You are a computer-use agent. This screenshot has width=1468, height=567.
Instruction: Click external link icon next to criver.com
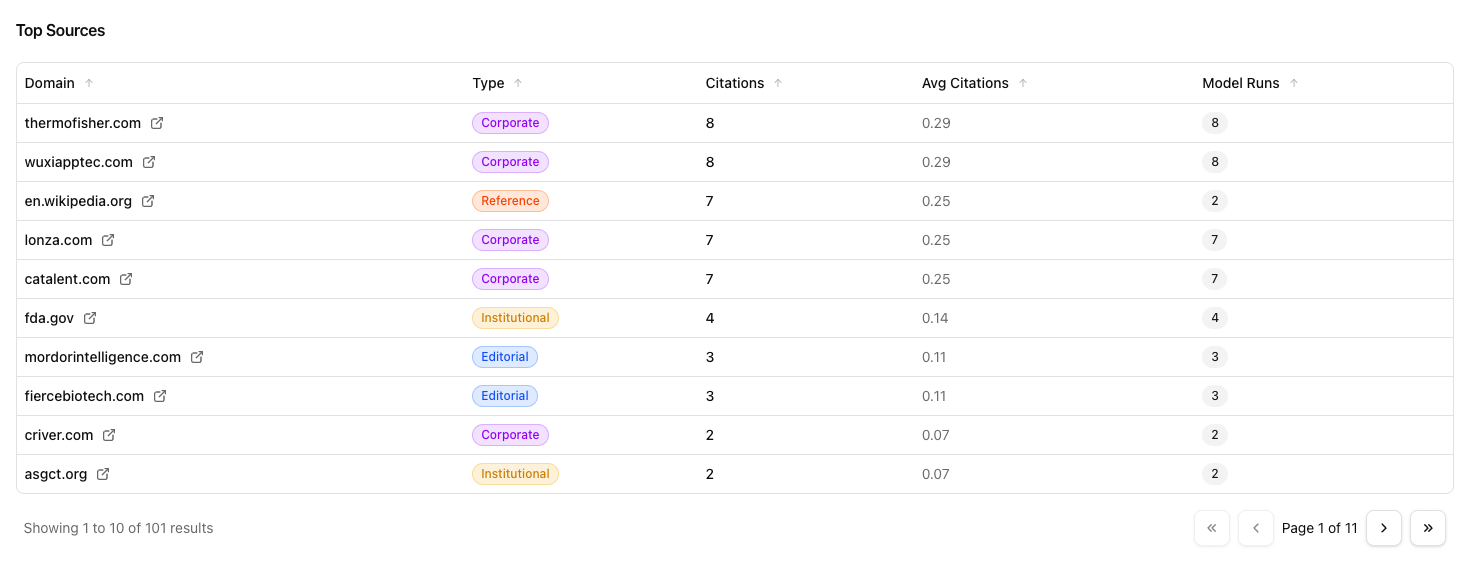pos(109,435)
